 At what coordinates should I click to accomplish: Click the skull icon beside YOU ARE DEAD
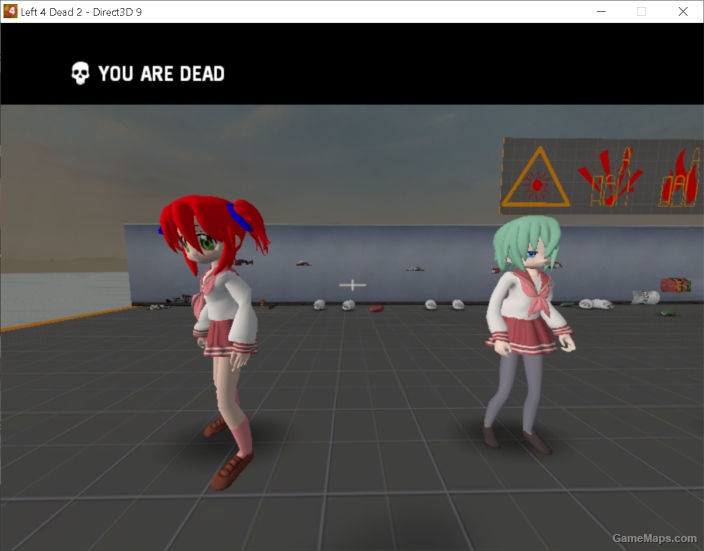click(x=80, y=73)
